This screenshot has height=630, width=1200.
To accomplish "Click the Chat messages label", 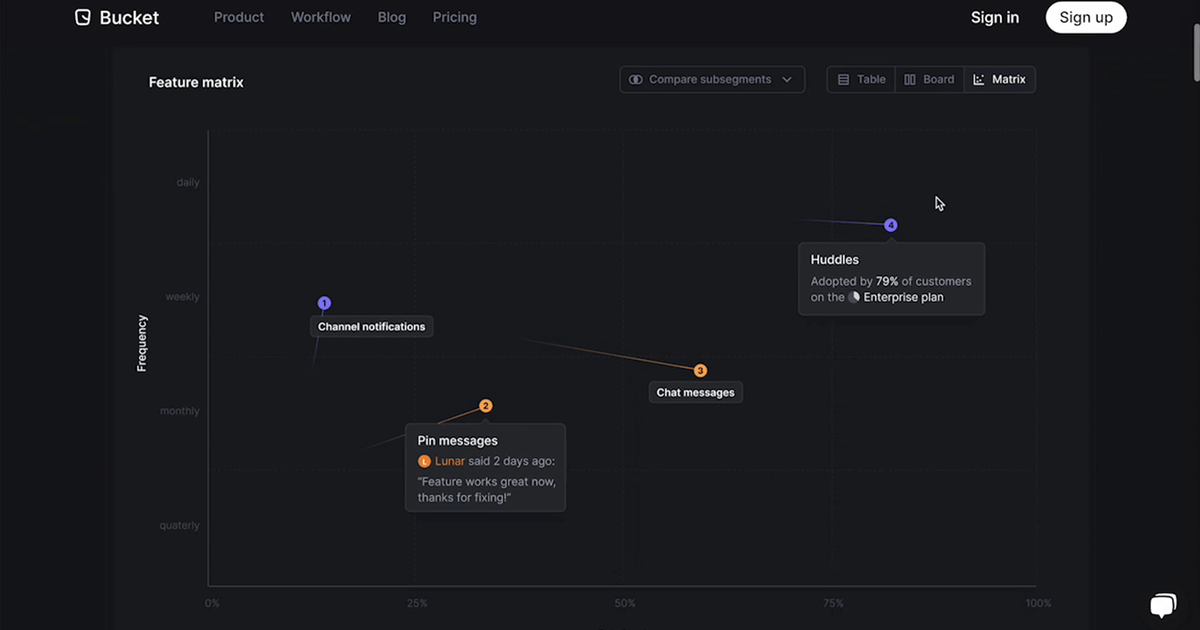I will pos(696,392).
